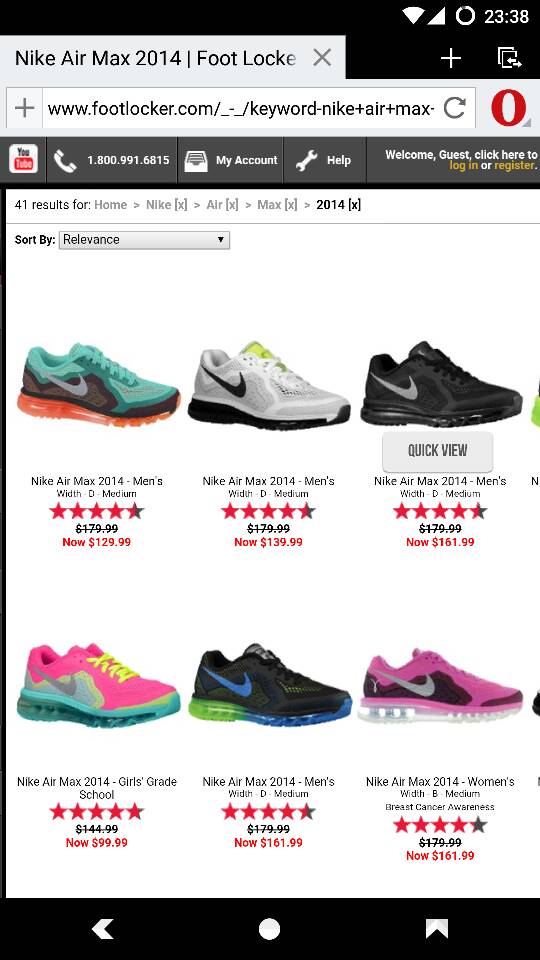Tap the Android home circle button
The image size is (540, 960).
pos(269,929)
